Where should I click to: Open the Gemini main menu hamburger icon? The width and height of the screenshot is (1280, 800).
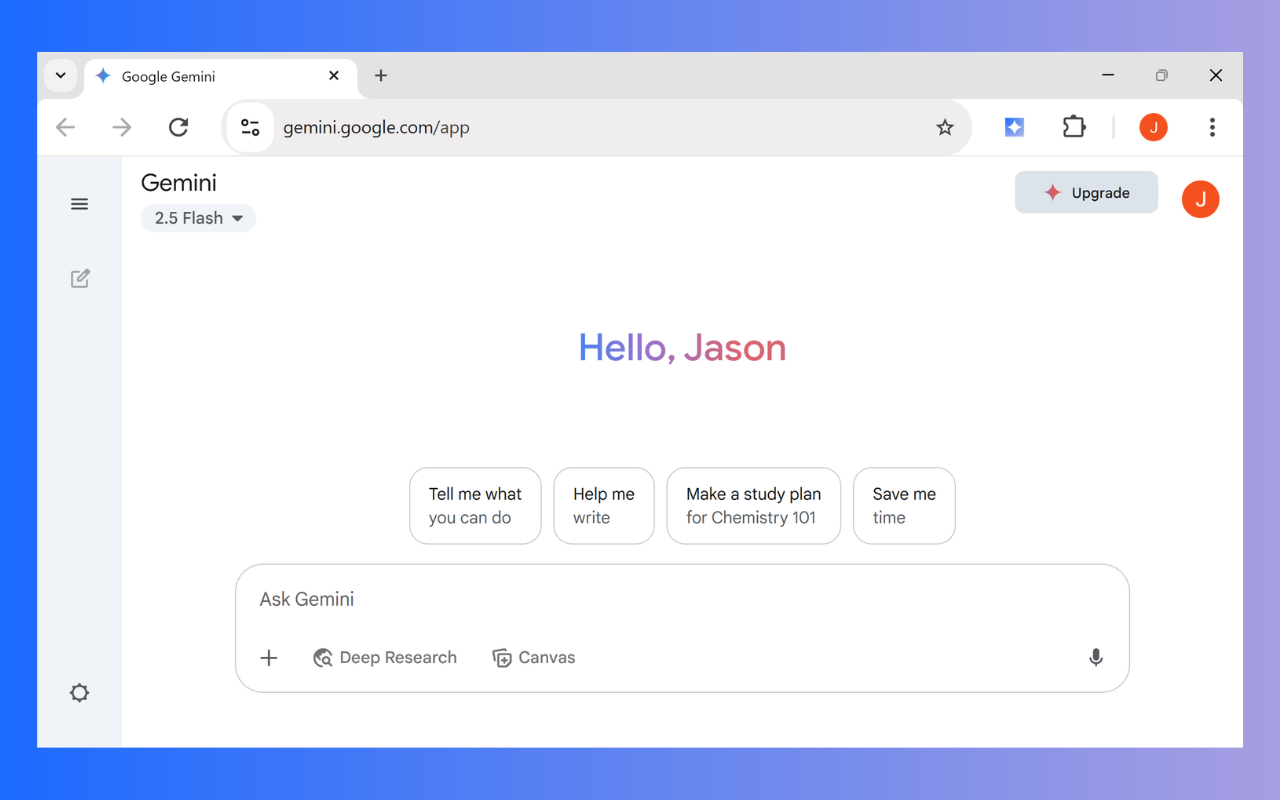(79, 204)
